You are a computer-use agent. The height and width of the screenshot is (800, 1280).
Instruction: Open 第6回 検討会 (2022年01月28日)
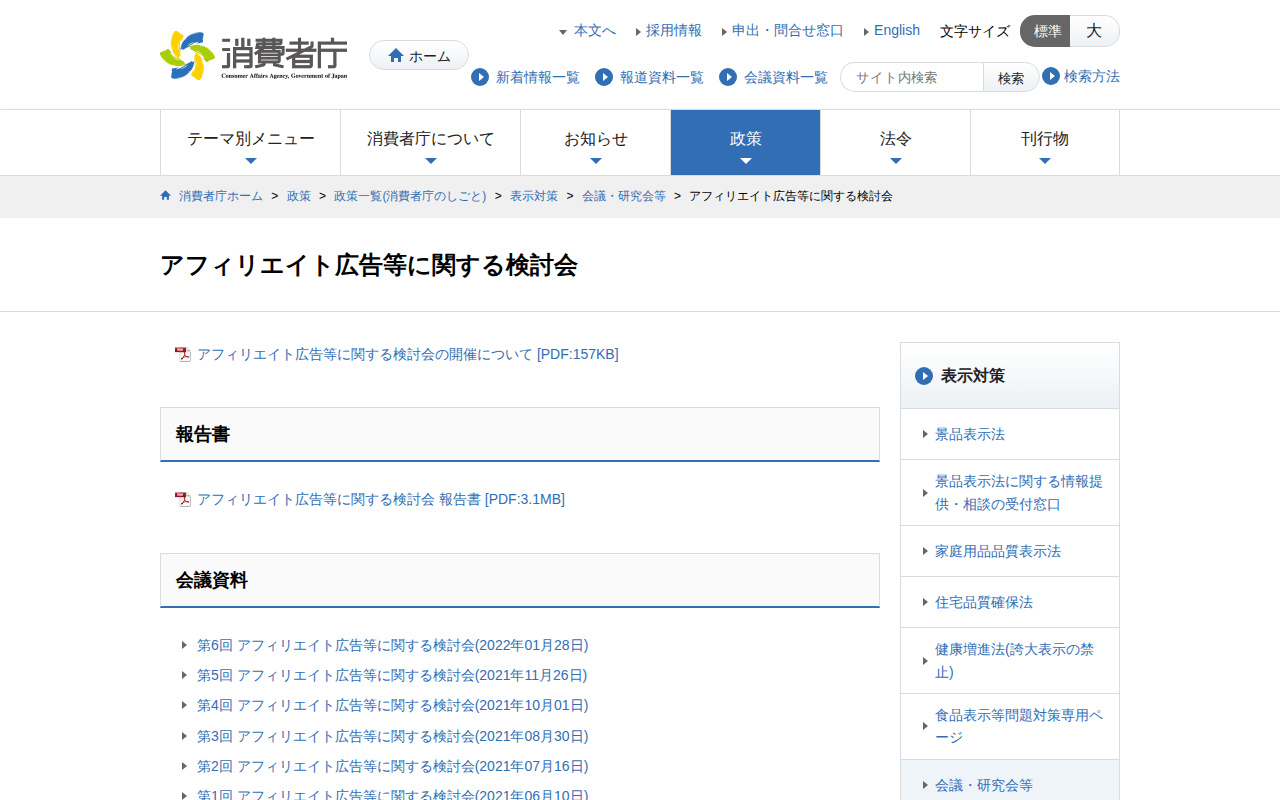pyautogui.click(x=393, y=645)
